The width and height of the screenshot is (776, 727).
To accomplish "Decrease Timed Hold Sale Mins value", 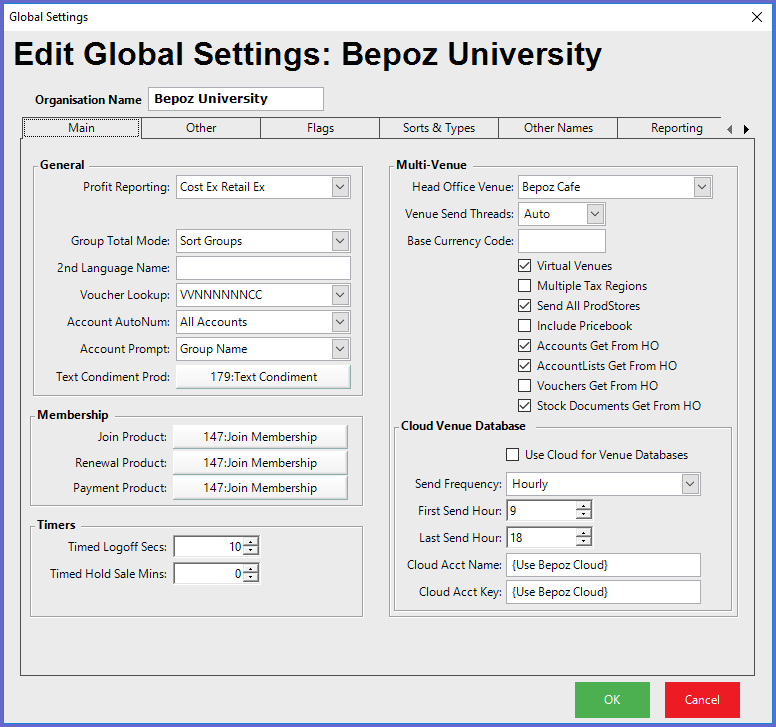I will [251, 578].
